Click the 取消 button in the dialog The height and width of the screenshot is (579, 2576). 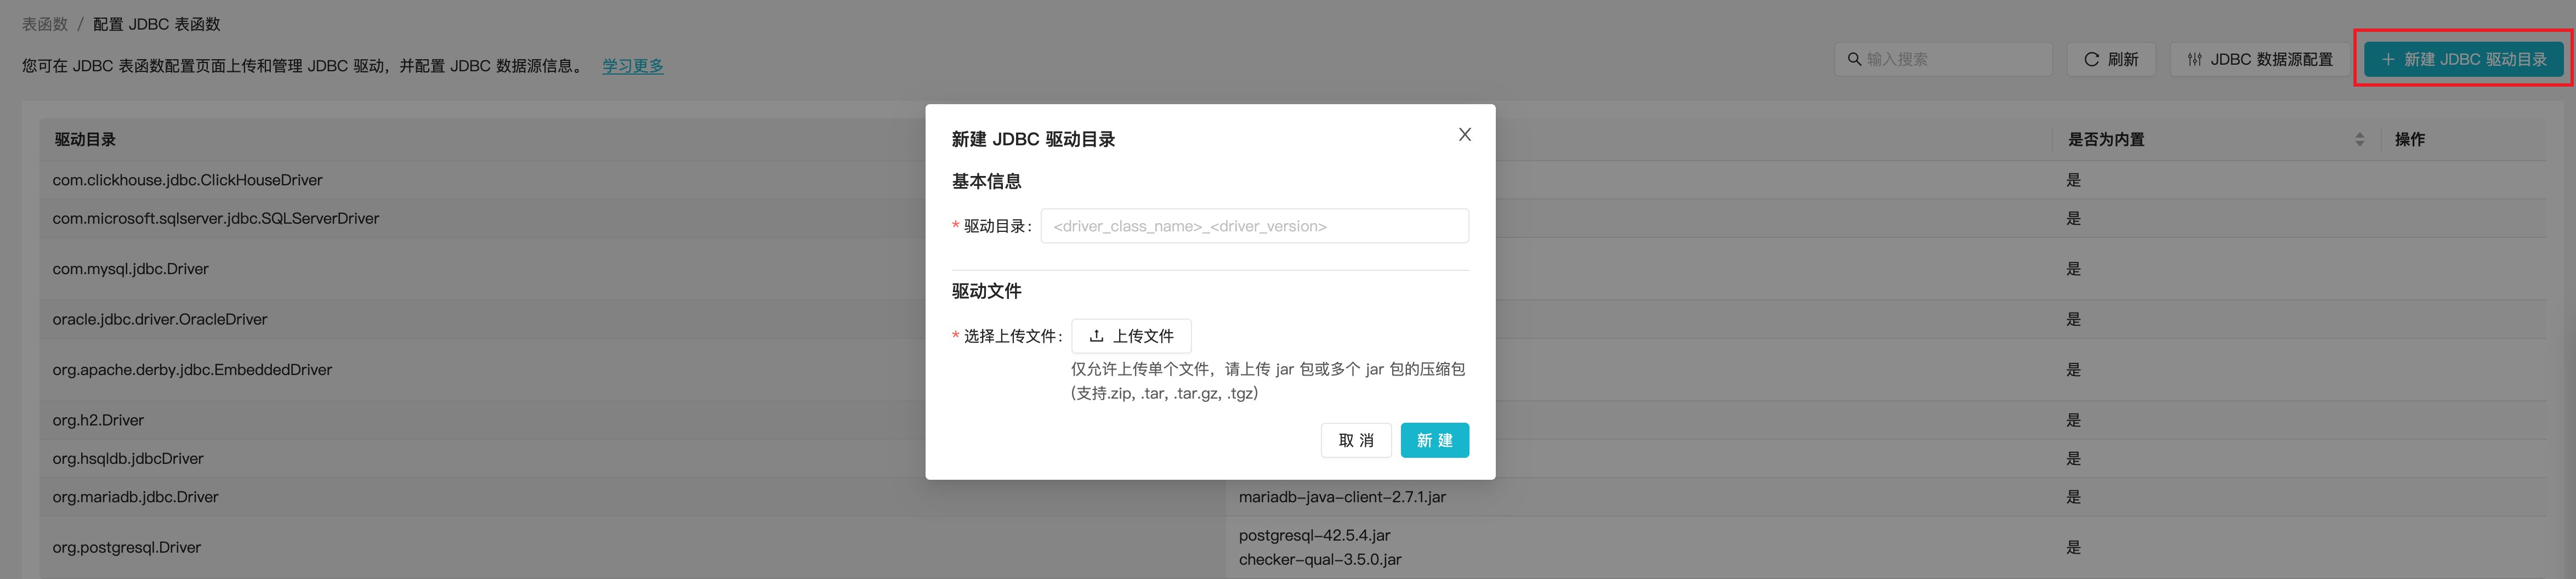click(x=1356, y=440)
